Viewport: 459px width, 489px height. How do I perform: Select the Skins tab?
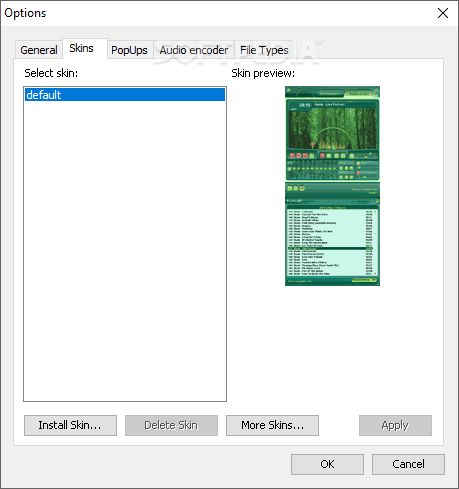(x=85, y=49)
